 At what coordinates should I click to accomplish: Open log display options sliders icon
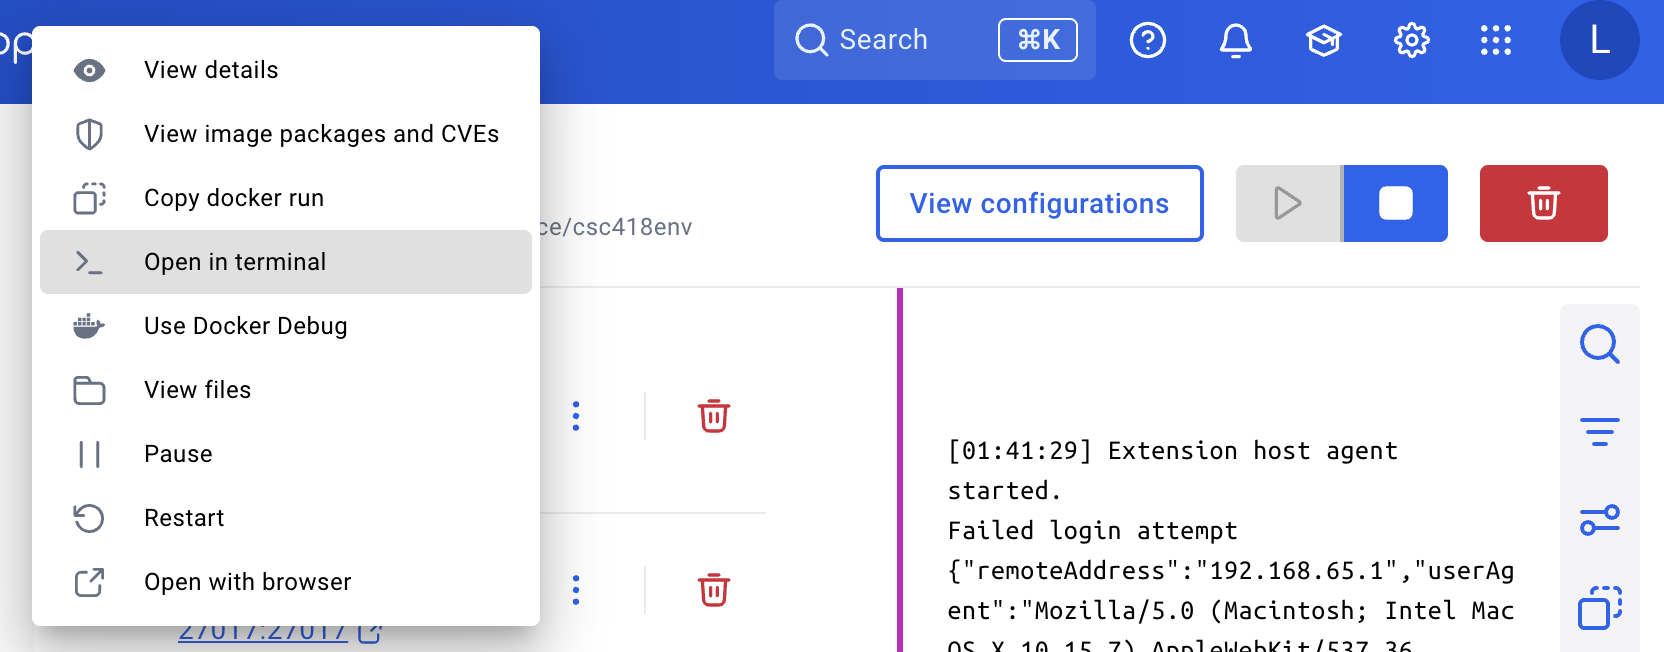coord(1599,520)
